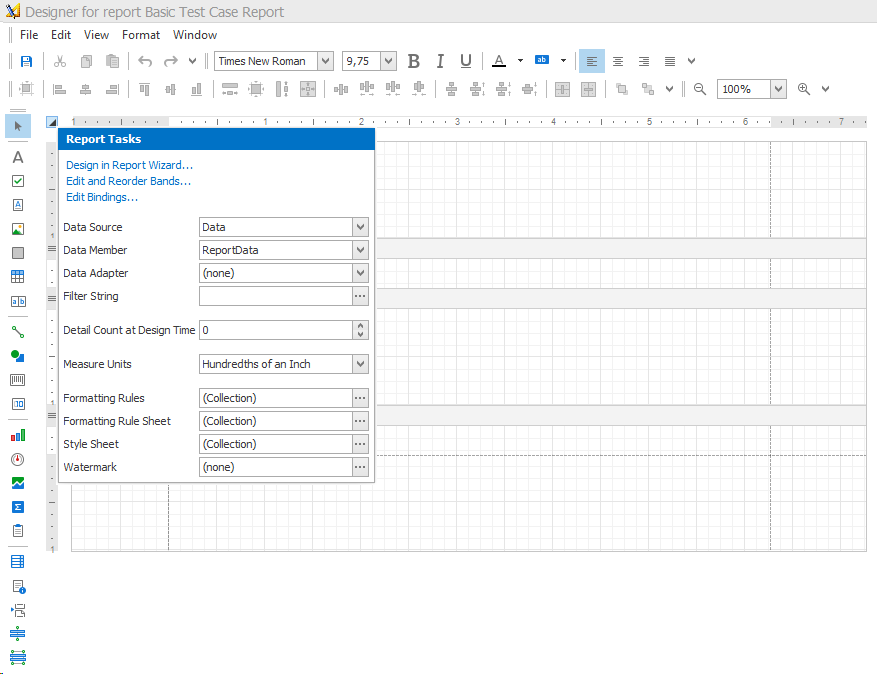Viewport: 877px width, 674px height.
Task: Open the Format menu
Action: tap(141, 35)
